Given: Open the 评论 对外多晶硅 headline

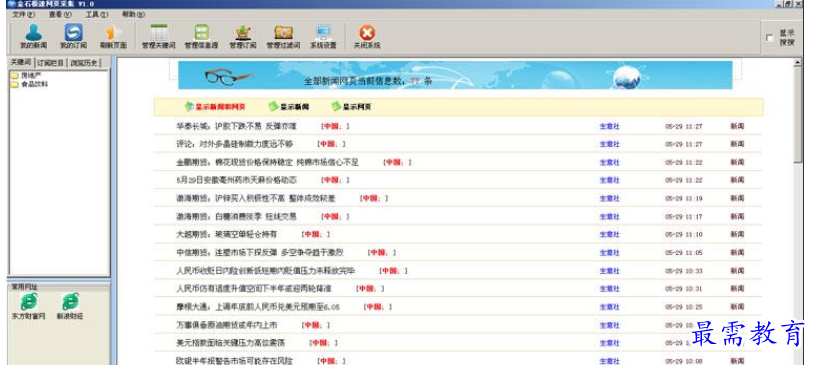Looking at the screenshot, I should [234, 144].
